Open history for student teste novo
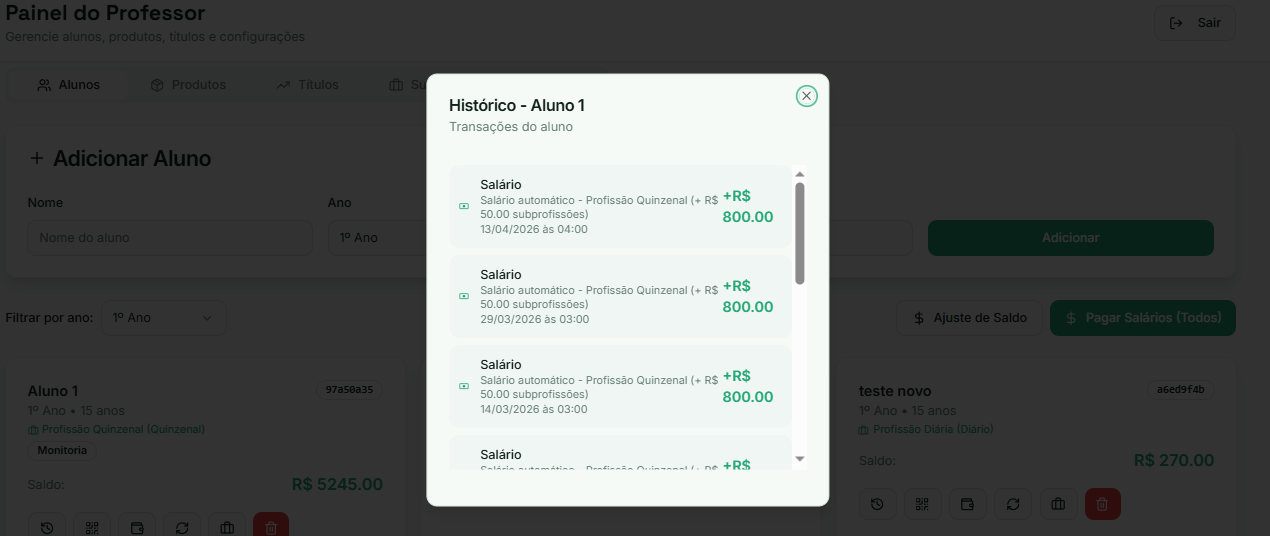This screenshot has width=1270, height=536. [x=877, y=504]
